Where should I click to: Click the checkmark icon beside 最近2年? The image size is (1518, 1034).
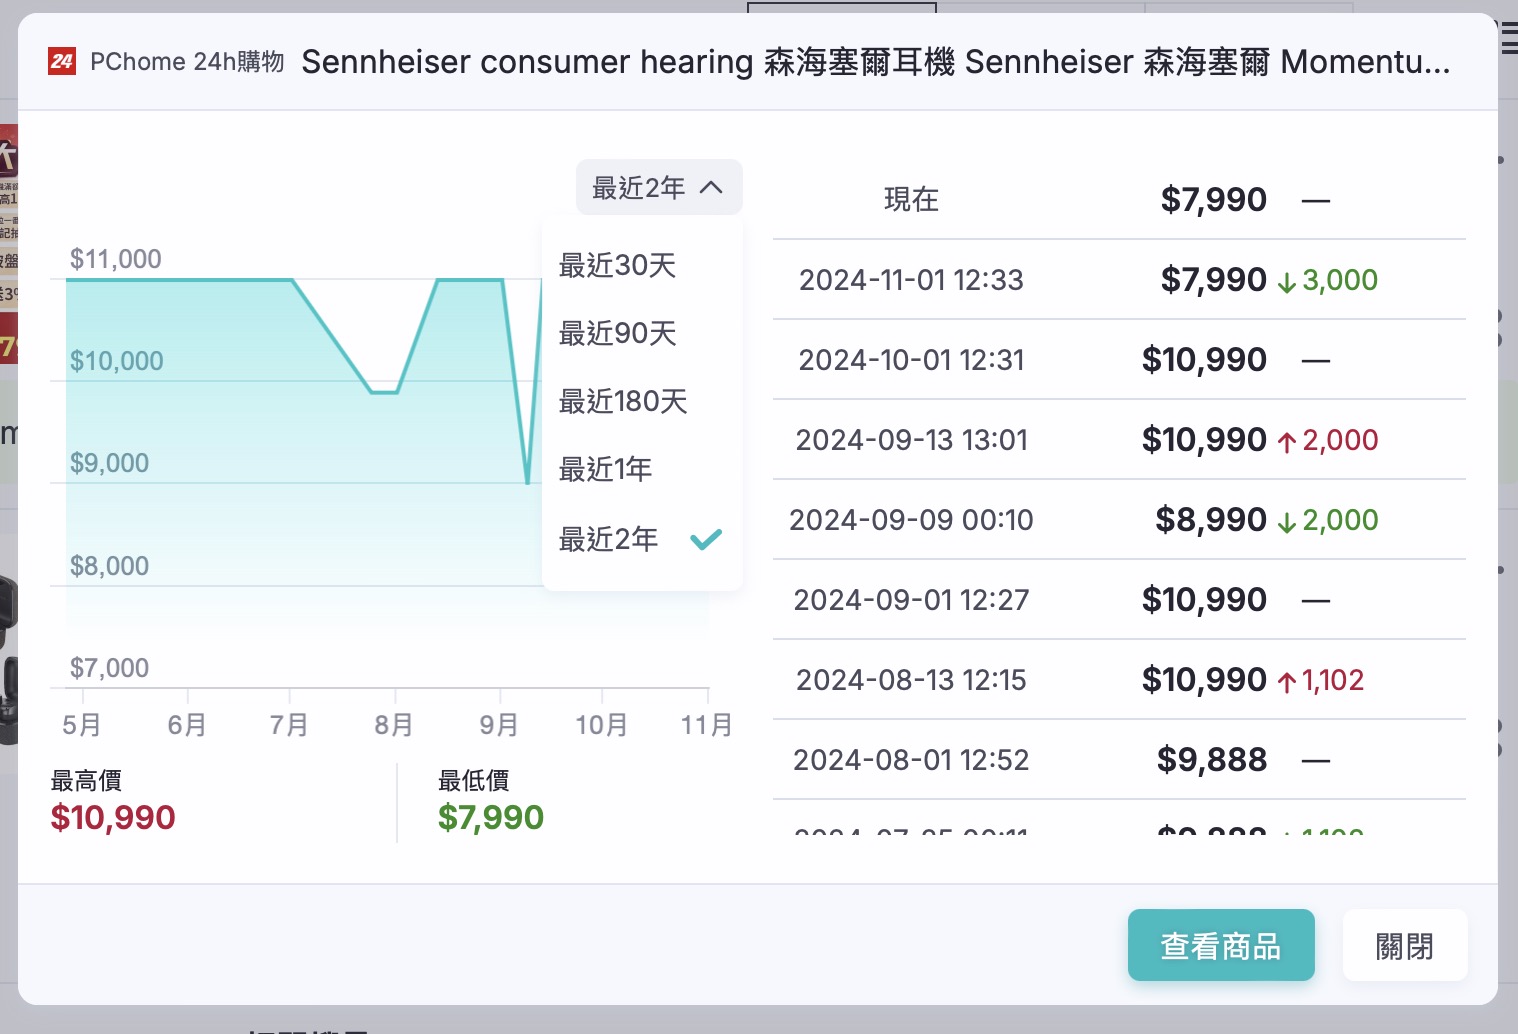(x=706, y=539)
